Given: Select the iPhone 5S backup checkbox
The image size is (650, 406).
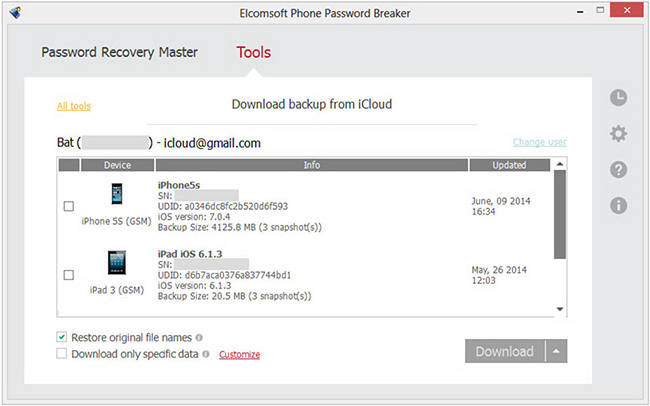Looking at the screenshot, I should 68,206.
